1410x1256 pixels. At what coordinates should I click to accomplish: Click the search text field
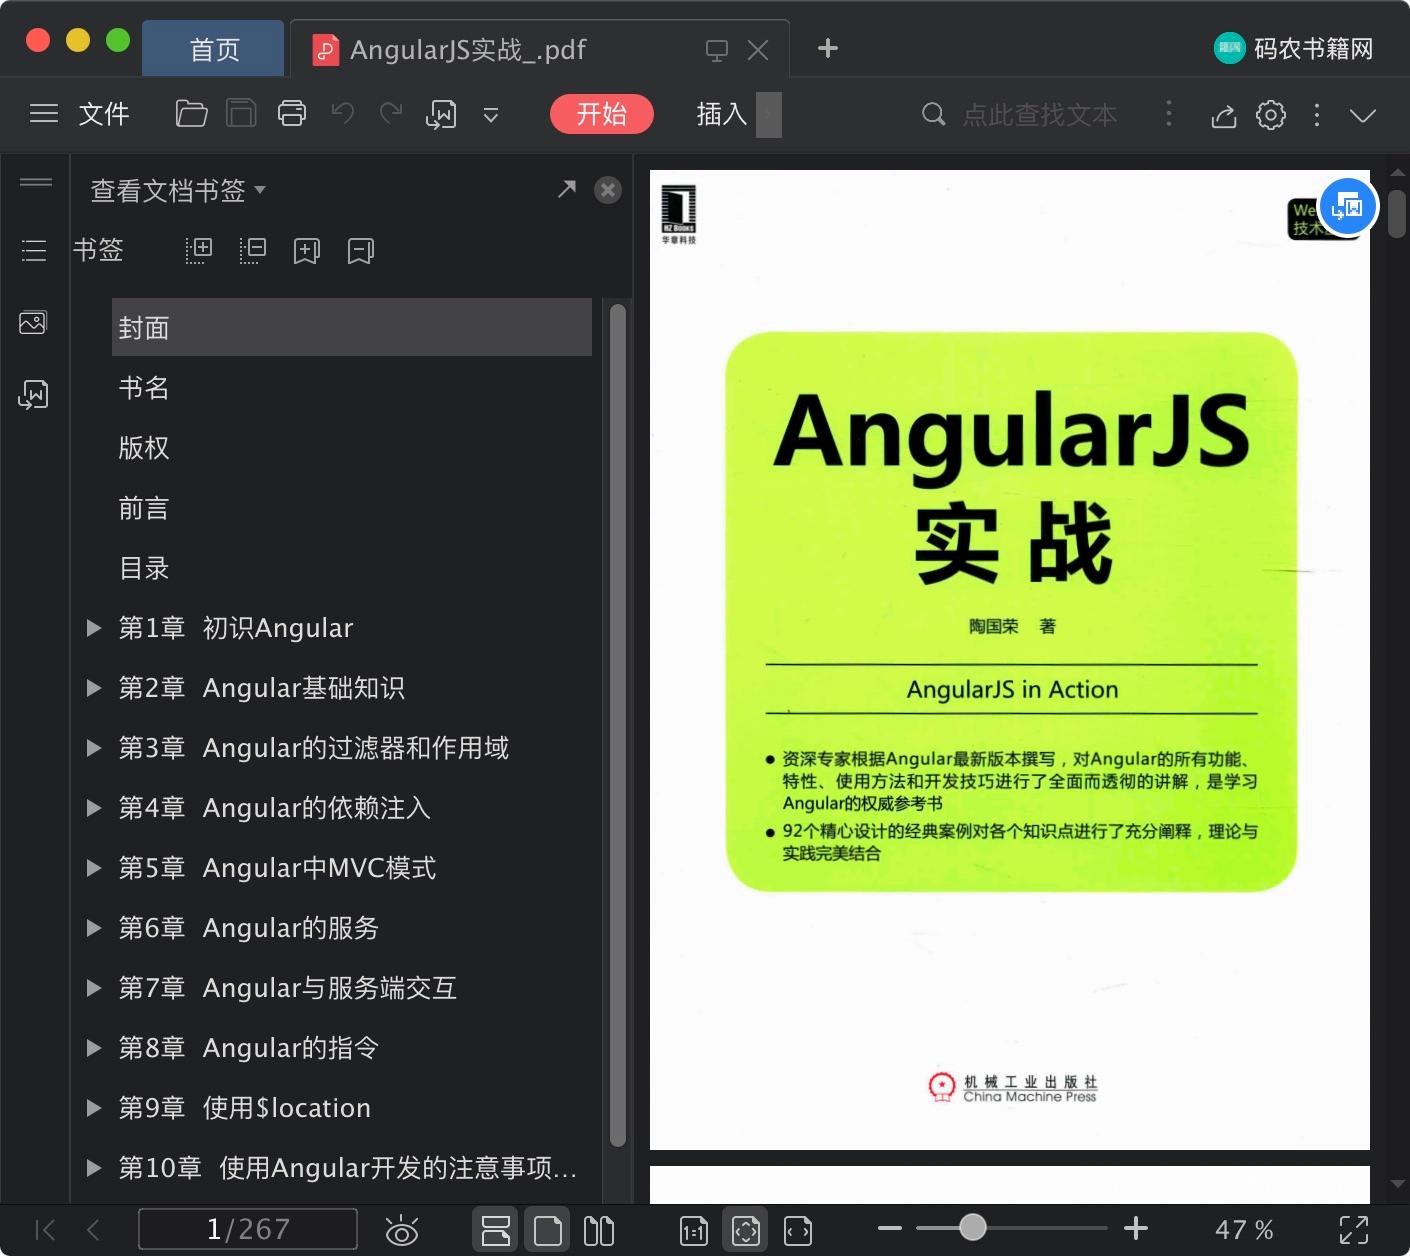[x=1039, y=115]
